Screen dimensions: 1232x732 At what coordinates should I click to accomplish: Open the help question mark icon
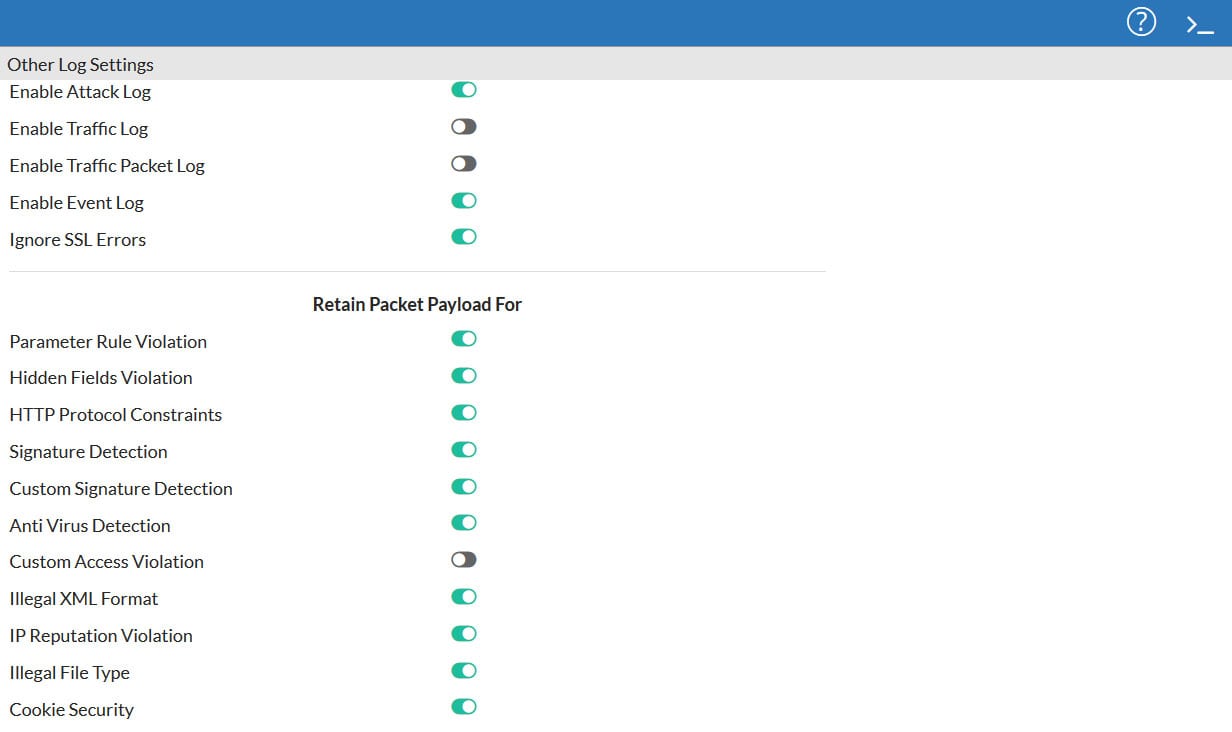[1141, 22]
